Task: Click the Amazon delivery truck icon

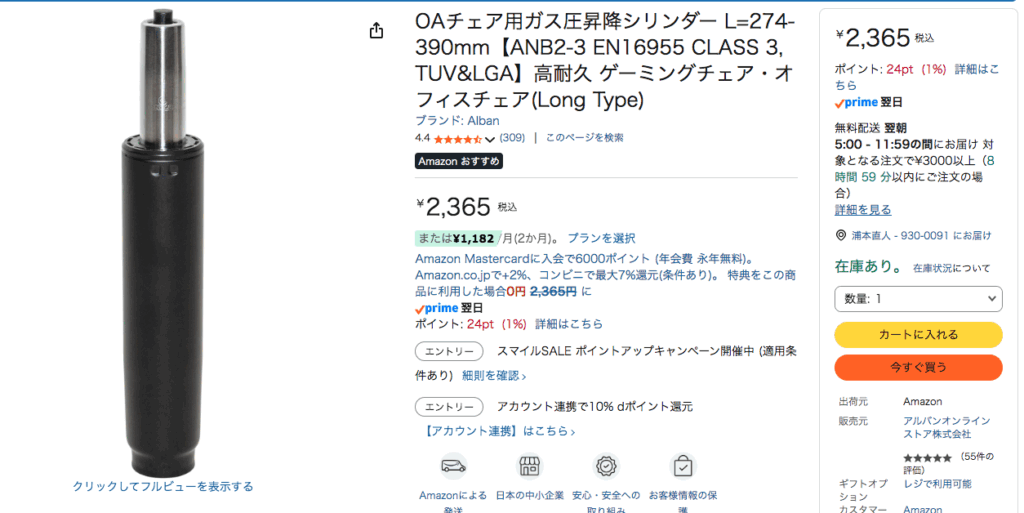Action: tap(453, 466)
